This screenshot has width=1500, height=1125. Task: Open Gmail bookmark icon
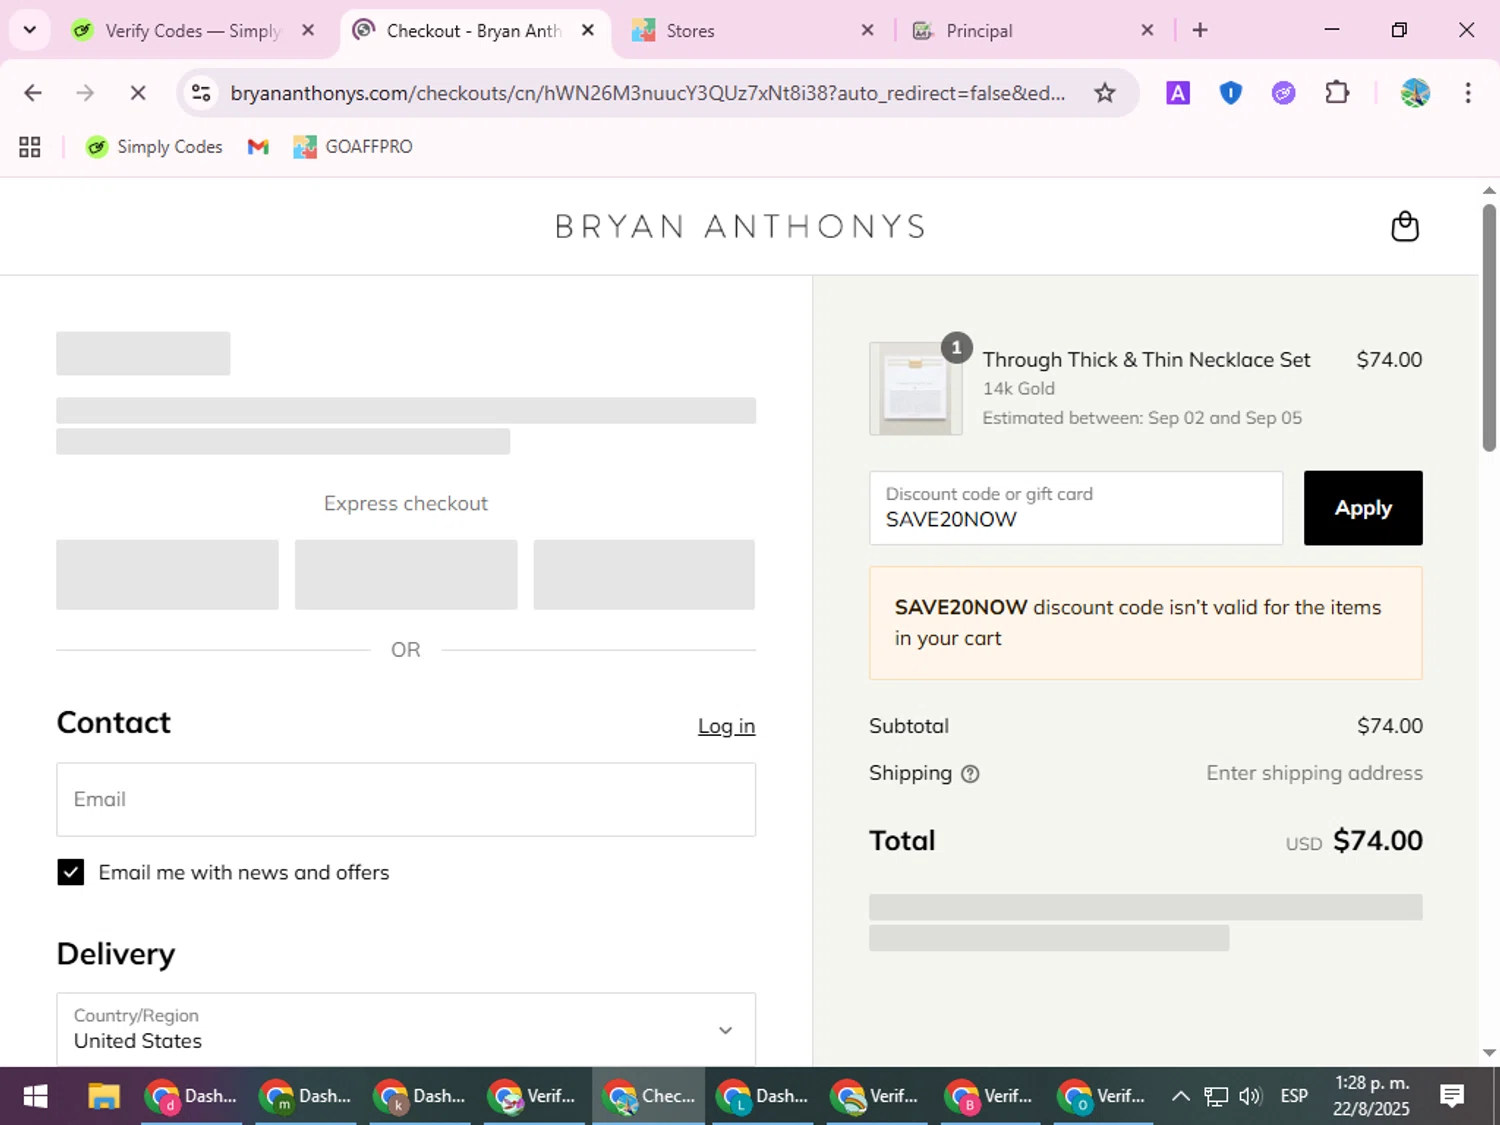(258, 147)
